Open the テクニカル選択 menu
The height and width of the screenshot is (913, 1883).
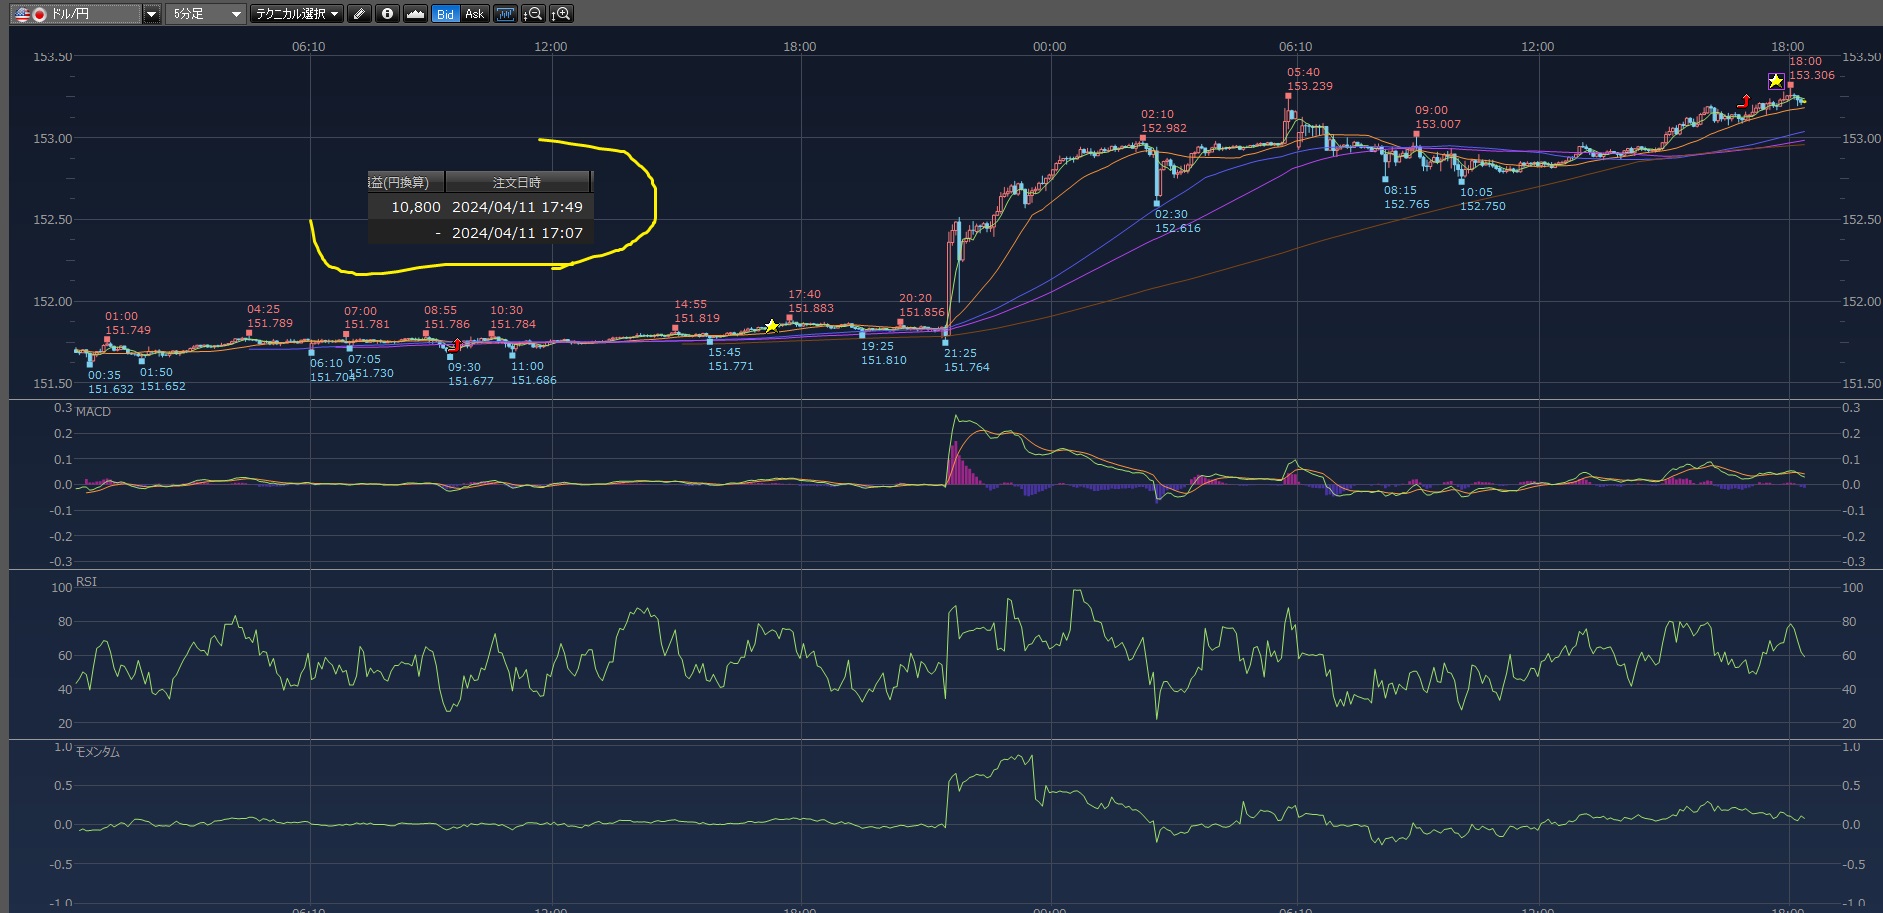pos(297,14)
